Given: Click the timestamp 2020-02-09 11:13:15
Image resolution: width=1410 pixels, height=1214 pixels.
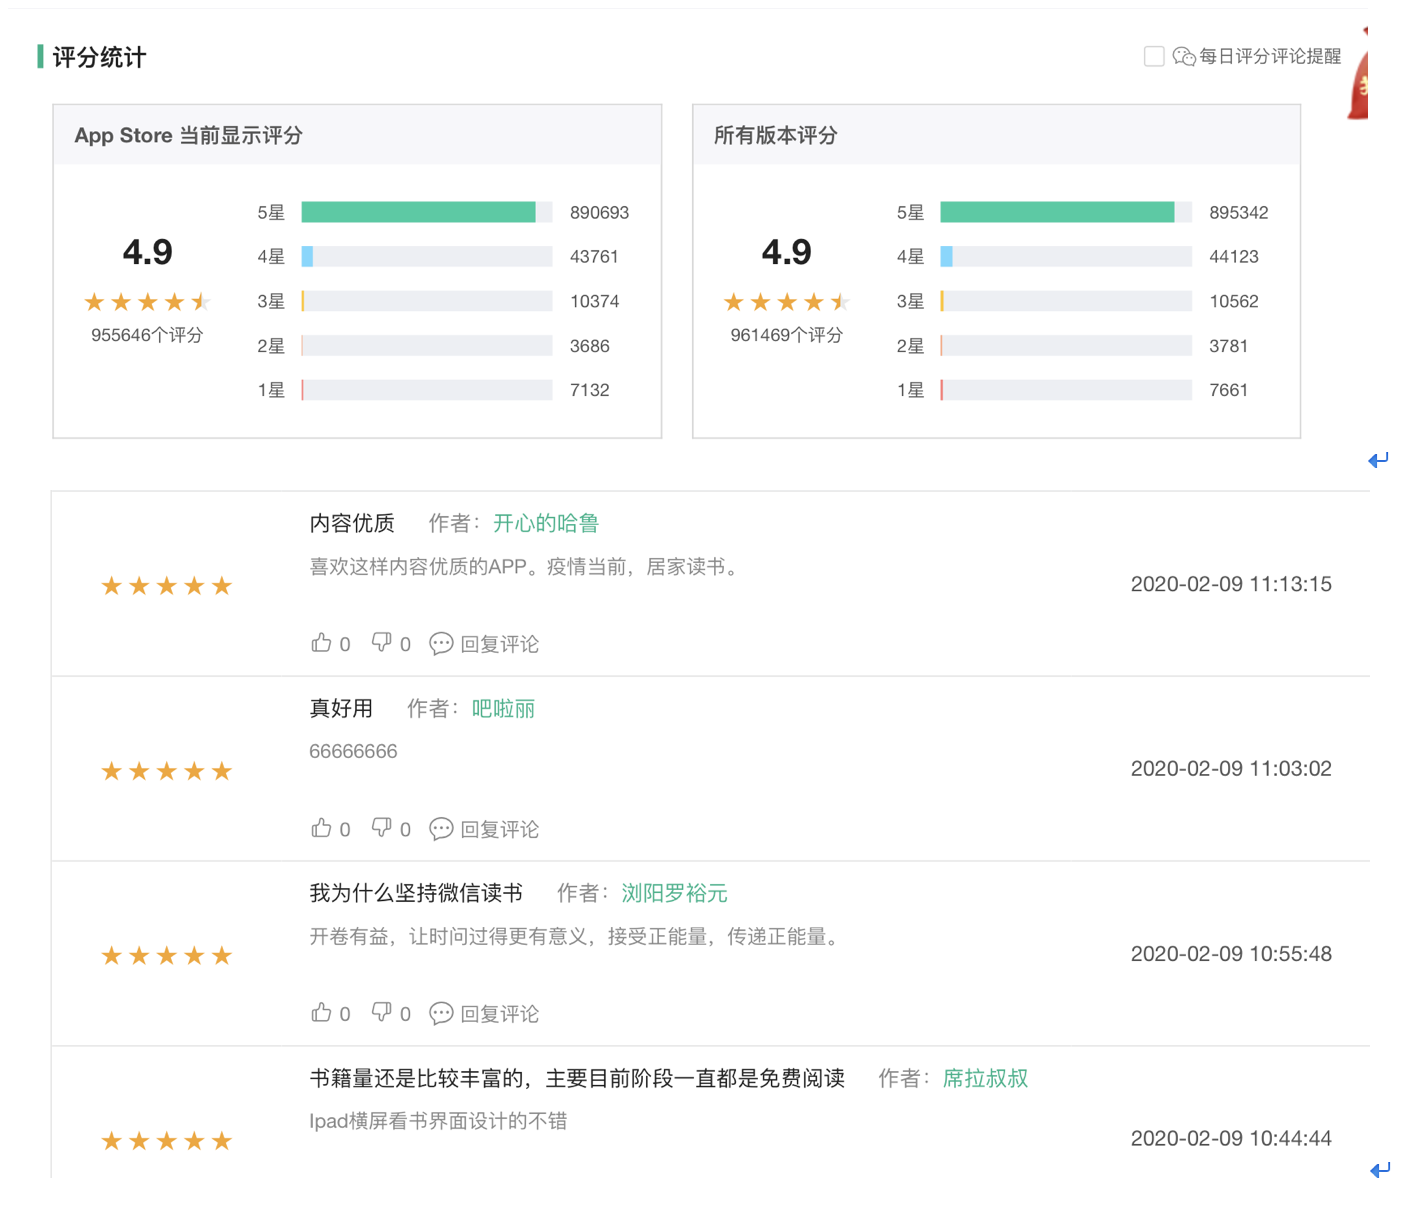Looking at the screenshot, I should [1231, 584].
